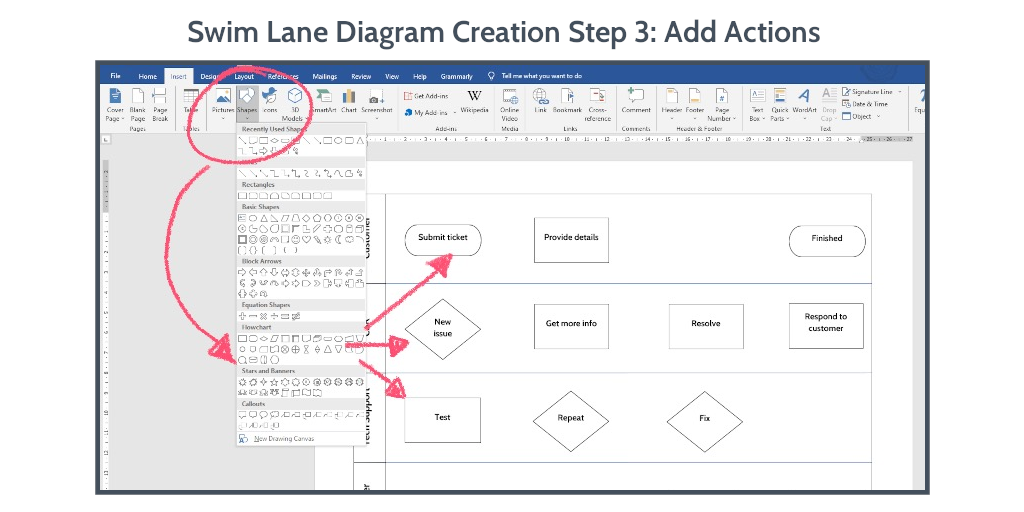Open the Wikipedia add-in
The height and width of the screenshot is (512, 1024).
pos(474,101)
